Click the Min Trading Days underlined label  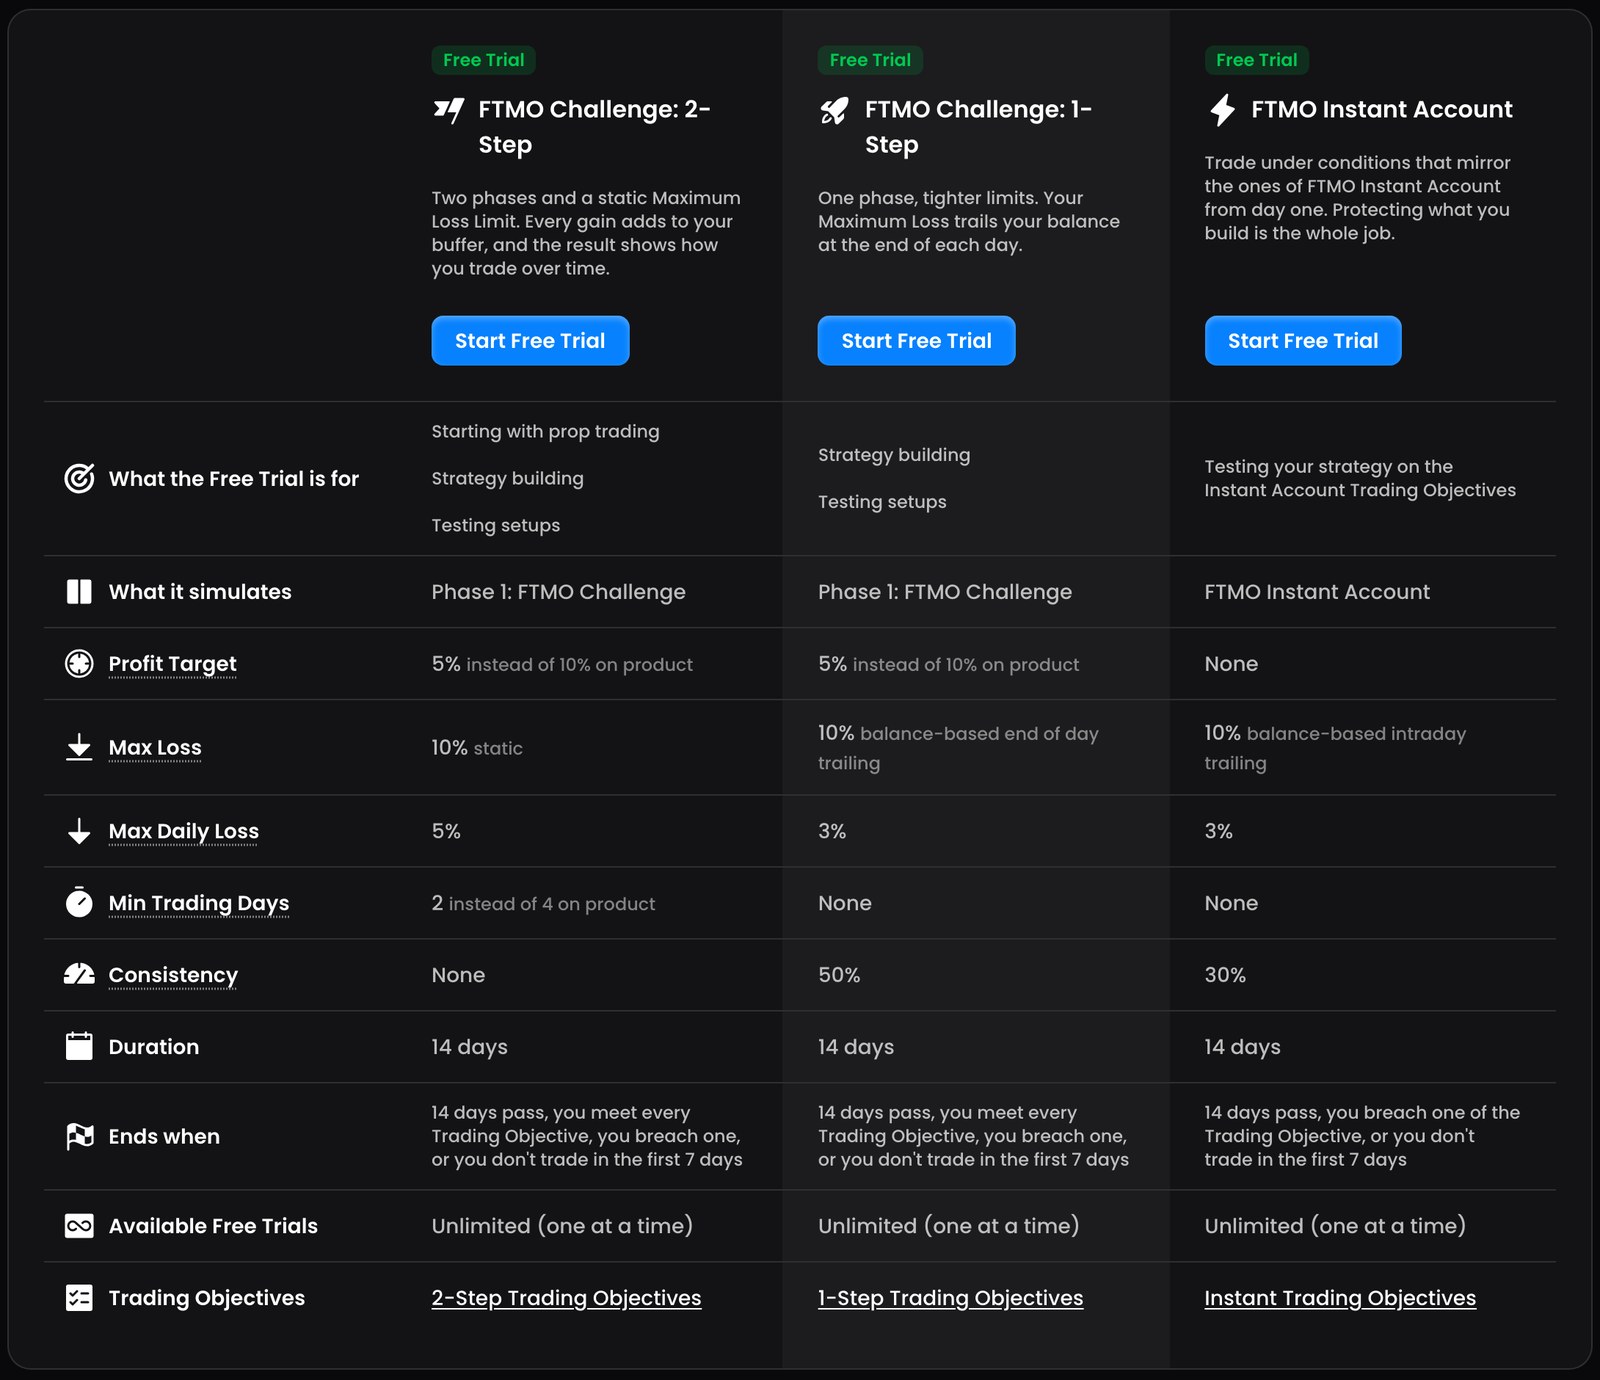(x=199, y=904)
